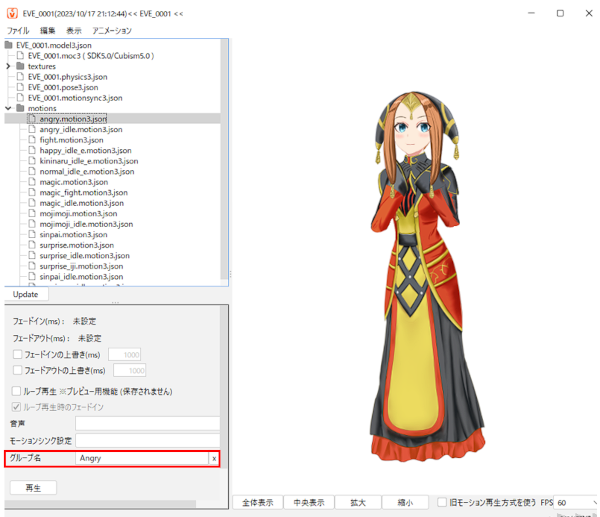Click the 音声 input field
Viewport: 600px width, 517px height.
click(x=147, y=424)
